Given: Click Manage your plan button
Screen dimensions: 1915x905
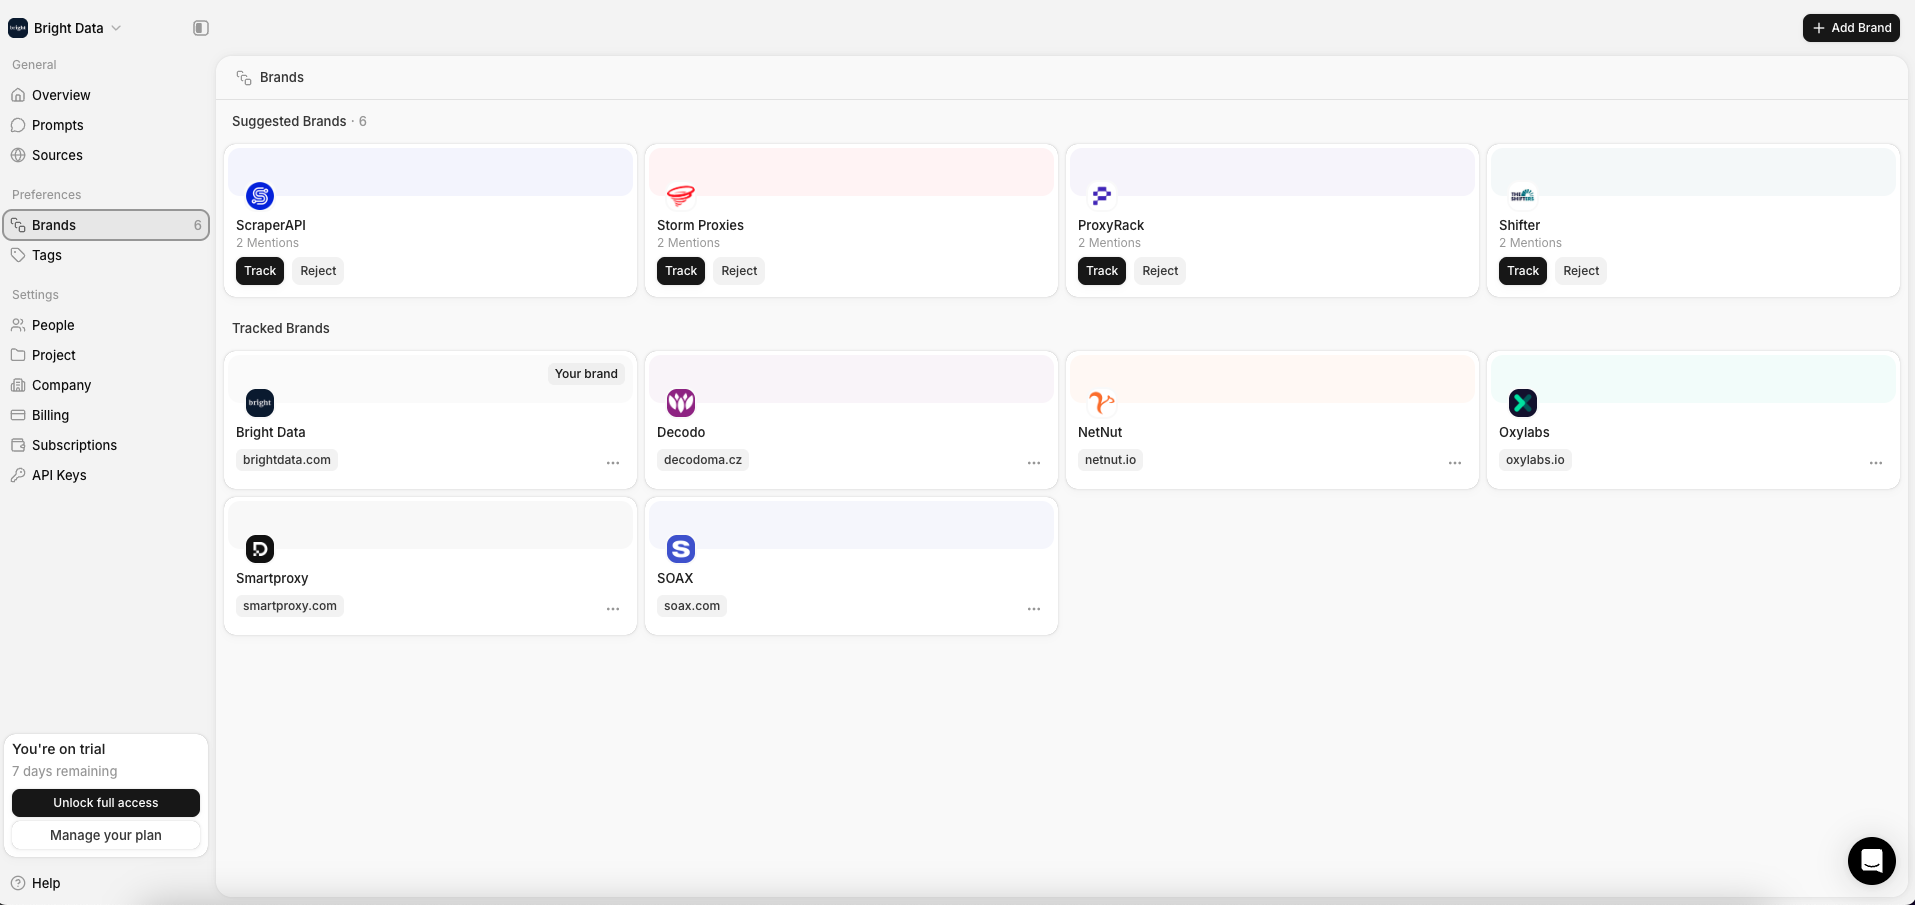Looking at the screenshot, I should (x=106, y=835).
